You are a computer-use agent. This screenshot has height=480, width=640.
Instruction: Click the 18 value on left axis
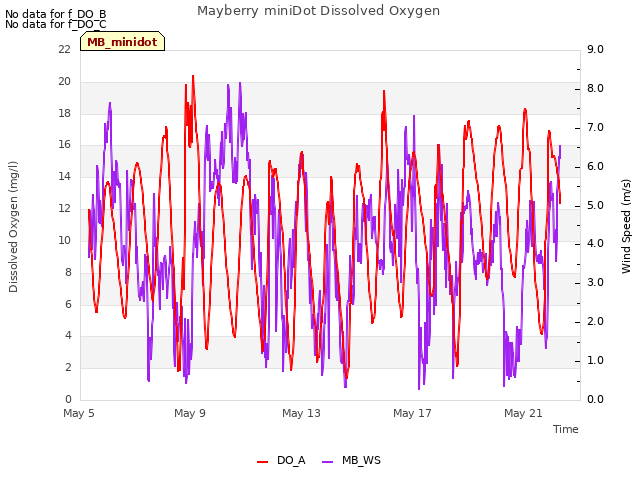pyautogui.click(x=64, y=113)
